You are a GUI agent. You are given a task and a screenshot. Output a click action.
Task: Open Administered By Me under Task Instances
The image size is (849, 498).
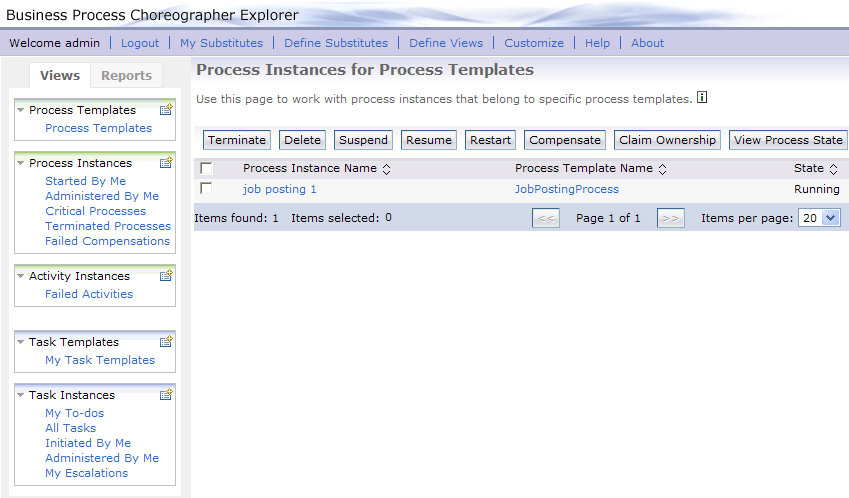pyautogui.click(x=102, y=458)
